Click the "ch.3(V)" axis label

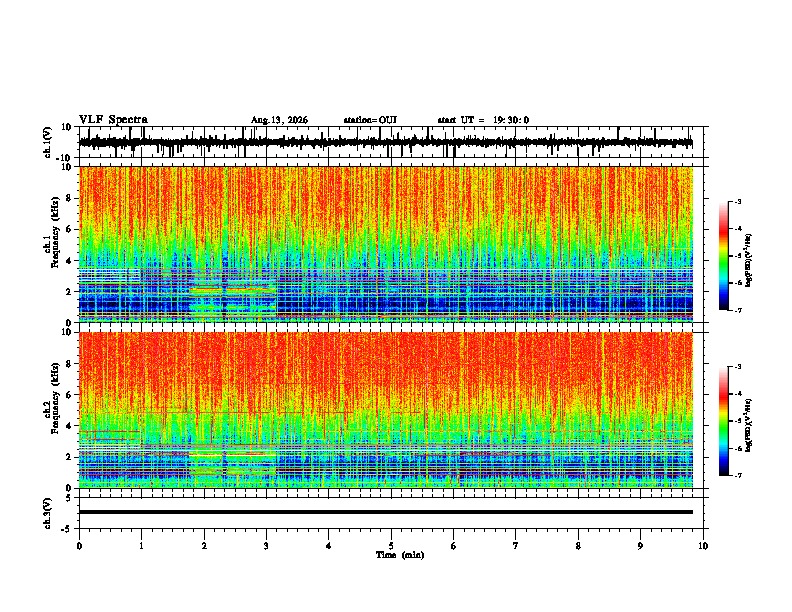48,513
